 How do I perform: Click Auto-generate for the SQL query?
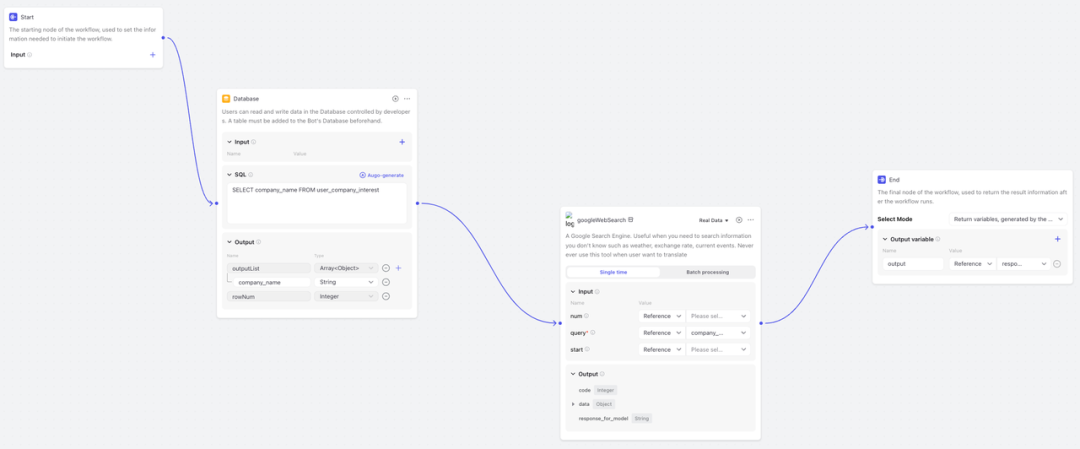click(x=382, y=175)
